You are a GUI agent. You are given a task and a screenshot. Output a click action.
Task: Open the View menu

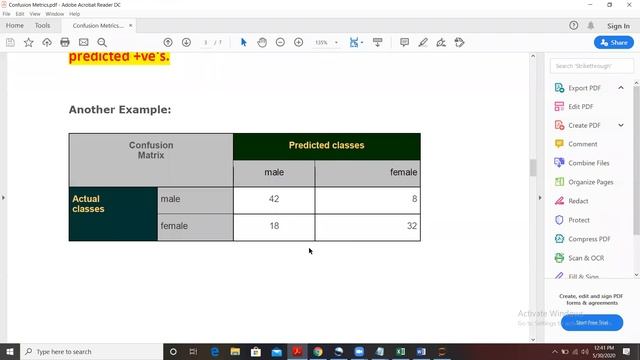pyautogui.click(x=35, y=14)
